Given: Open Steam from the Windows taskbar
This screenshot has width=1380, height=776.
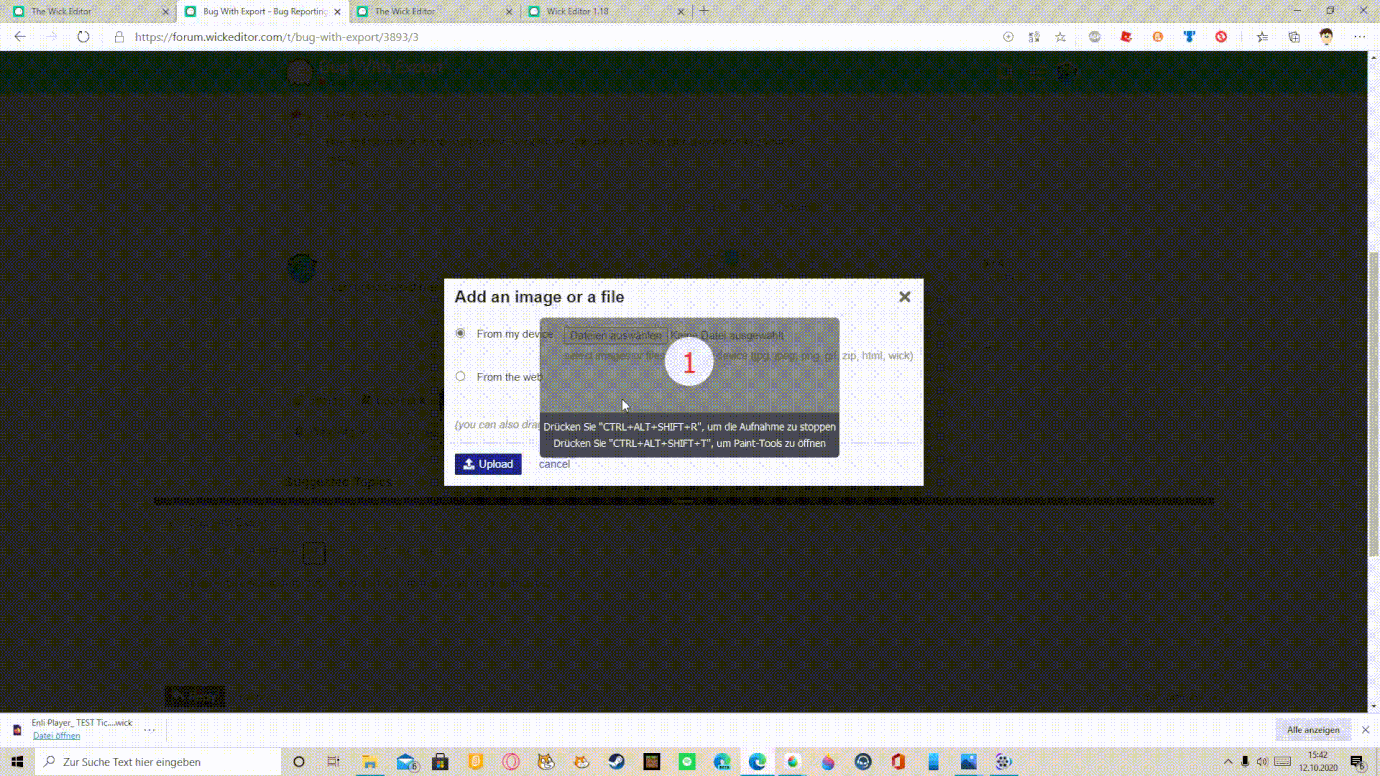Looking at the screenshot, I should tap(617, 762).
